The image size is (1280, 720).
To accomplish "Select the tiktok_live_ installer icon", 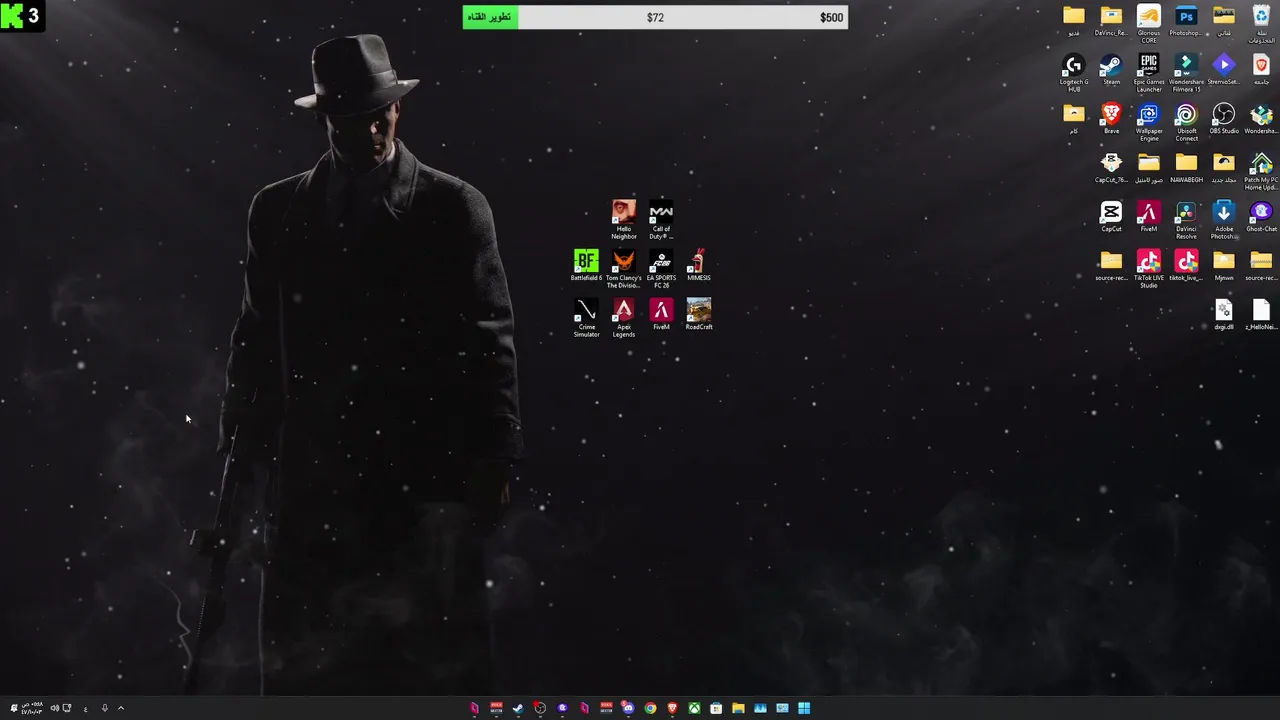I will pos(1186,265).
